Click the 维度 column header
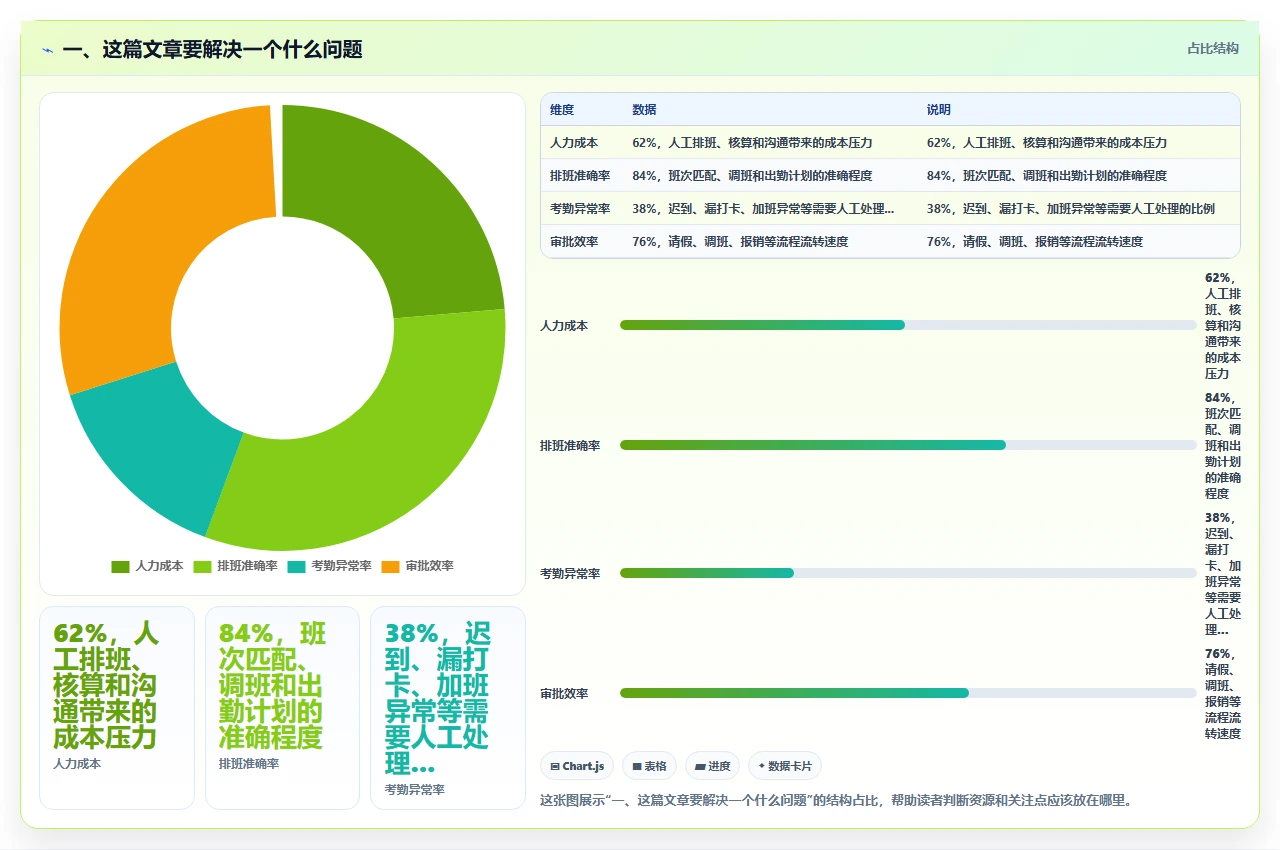Viewport: 1280px width, 850px height. click(x=562, y=110)
